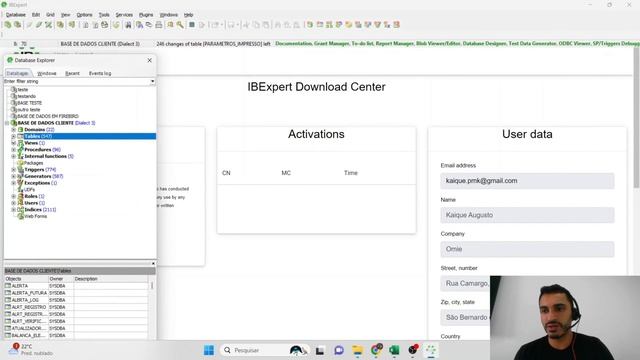Image resolution: width=640 pixels, height=360 pixels.
Task: Click the To-do list link
Action: pyautogui.click(x=362, y=44)
